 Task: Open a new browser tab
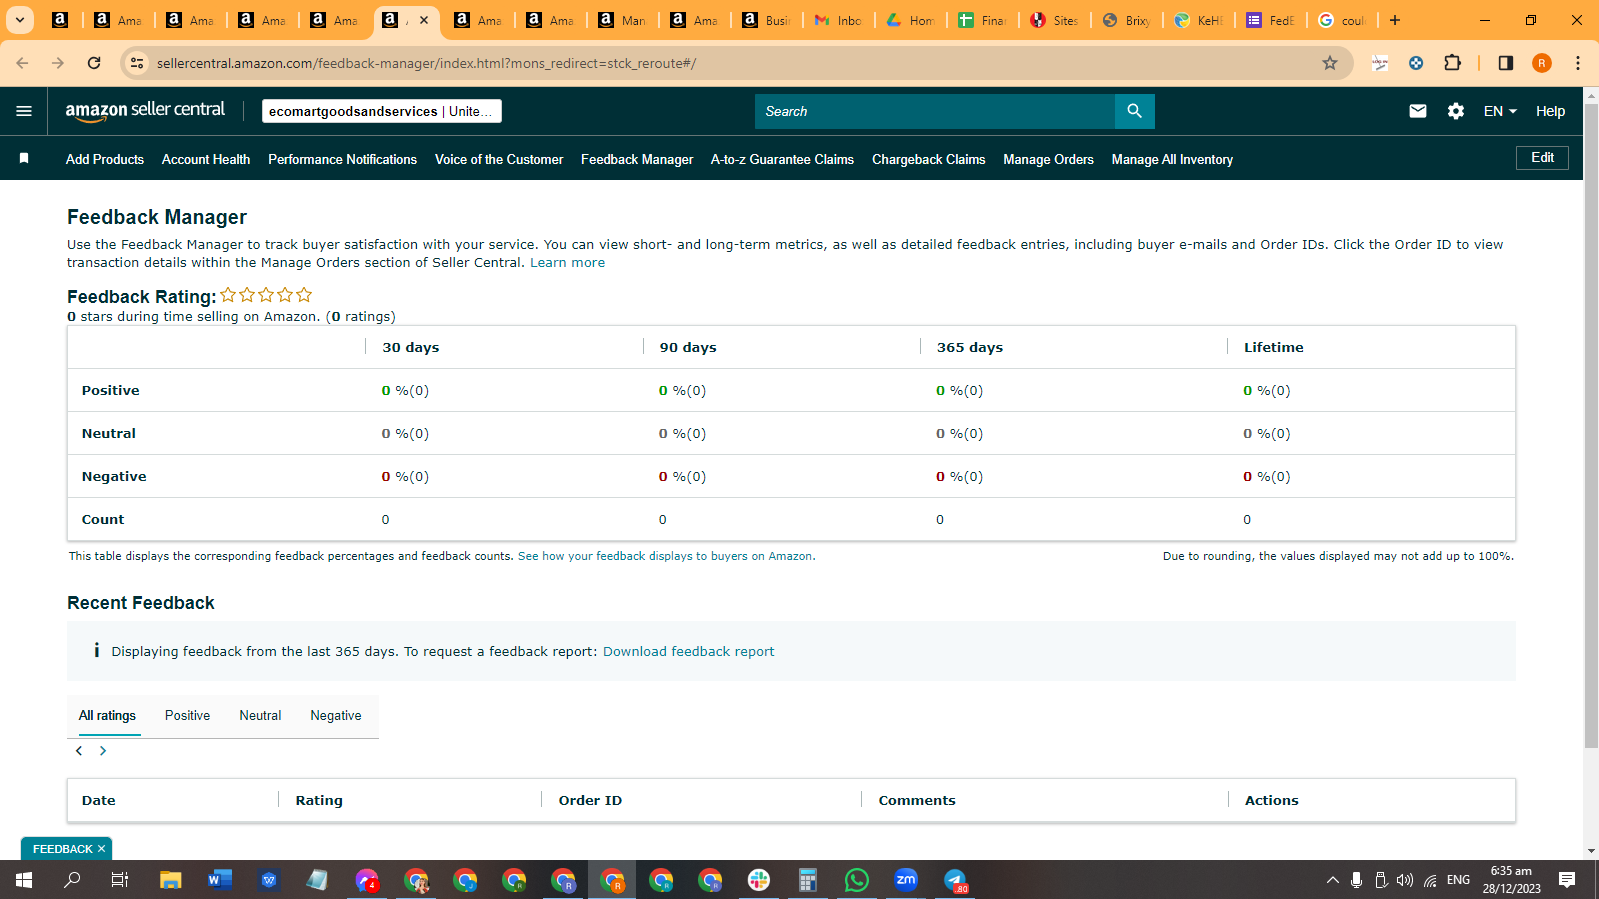[x=1395, y=20]
